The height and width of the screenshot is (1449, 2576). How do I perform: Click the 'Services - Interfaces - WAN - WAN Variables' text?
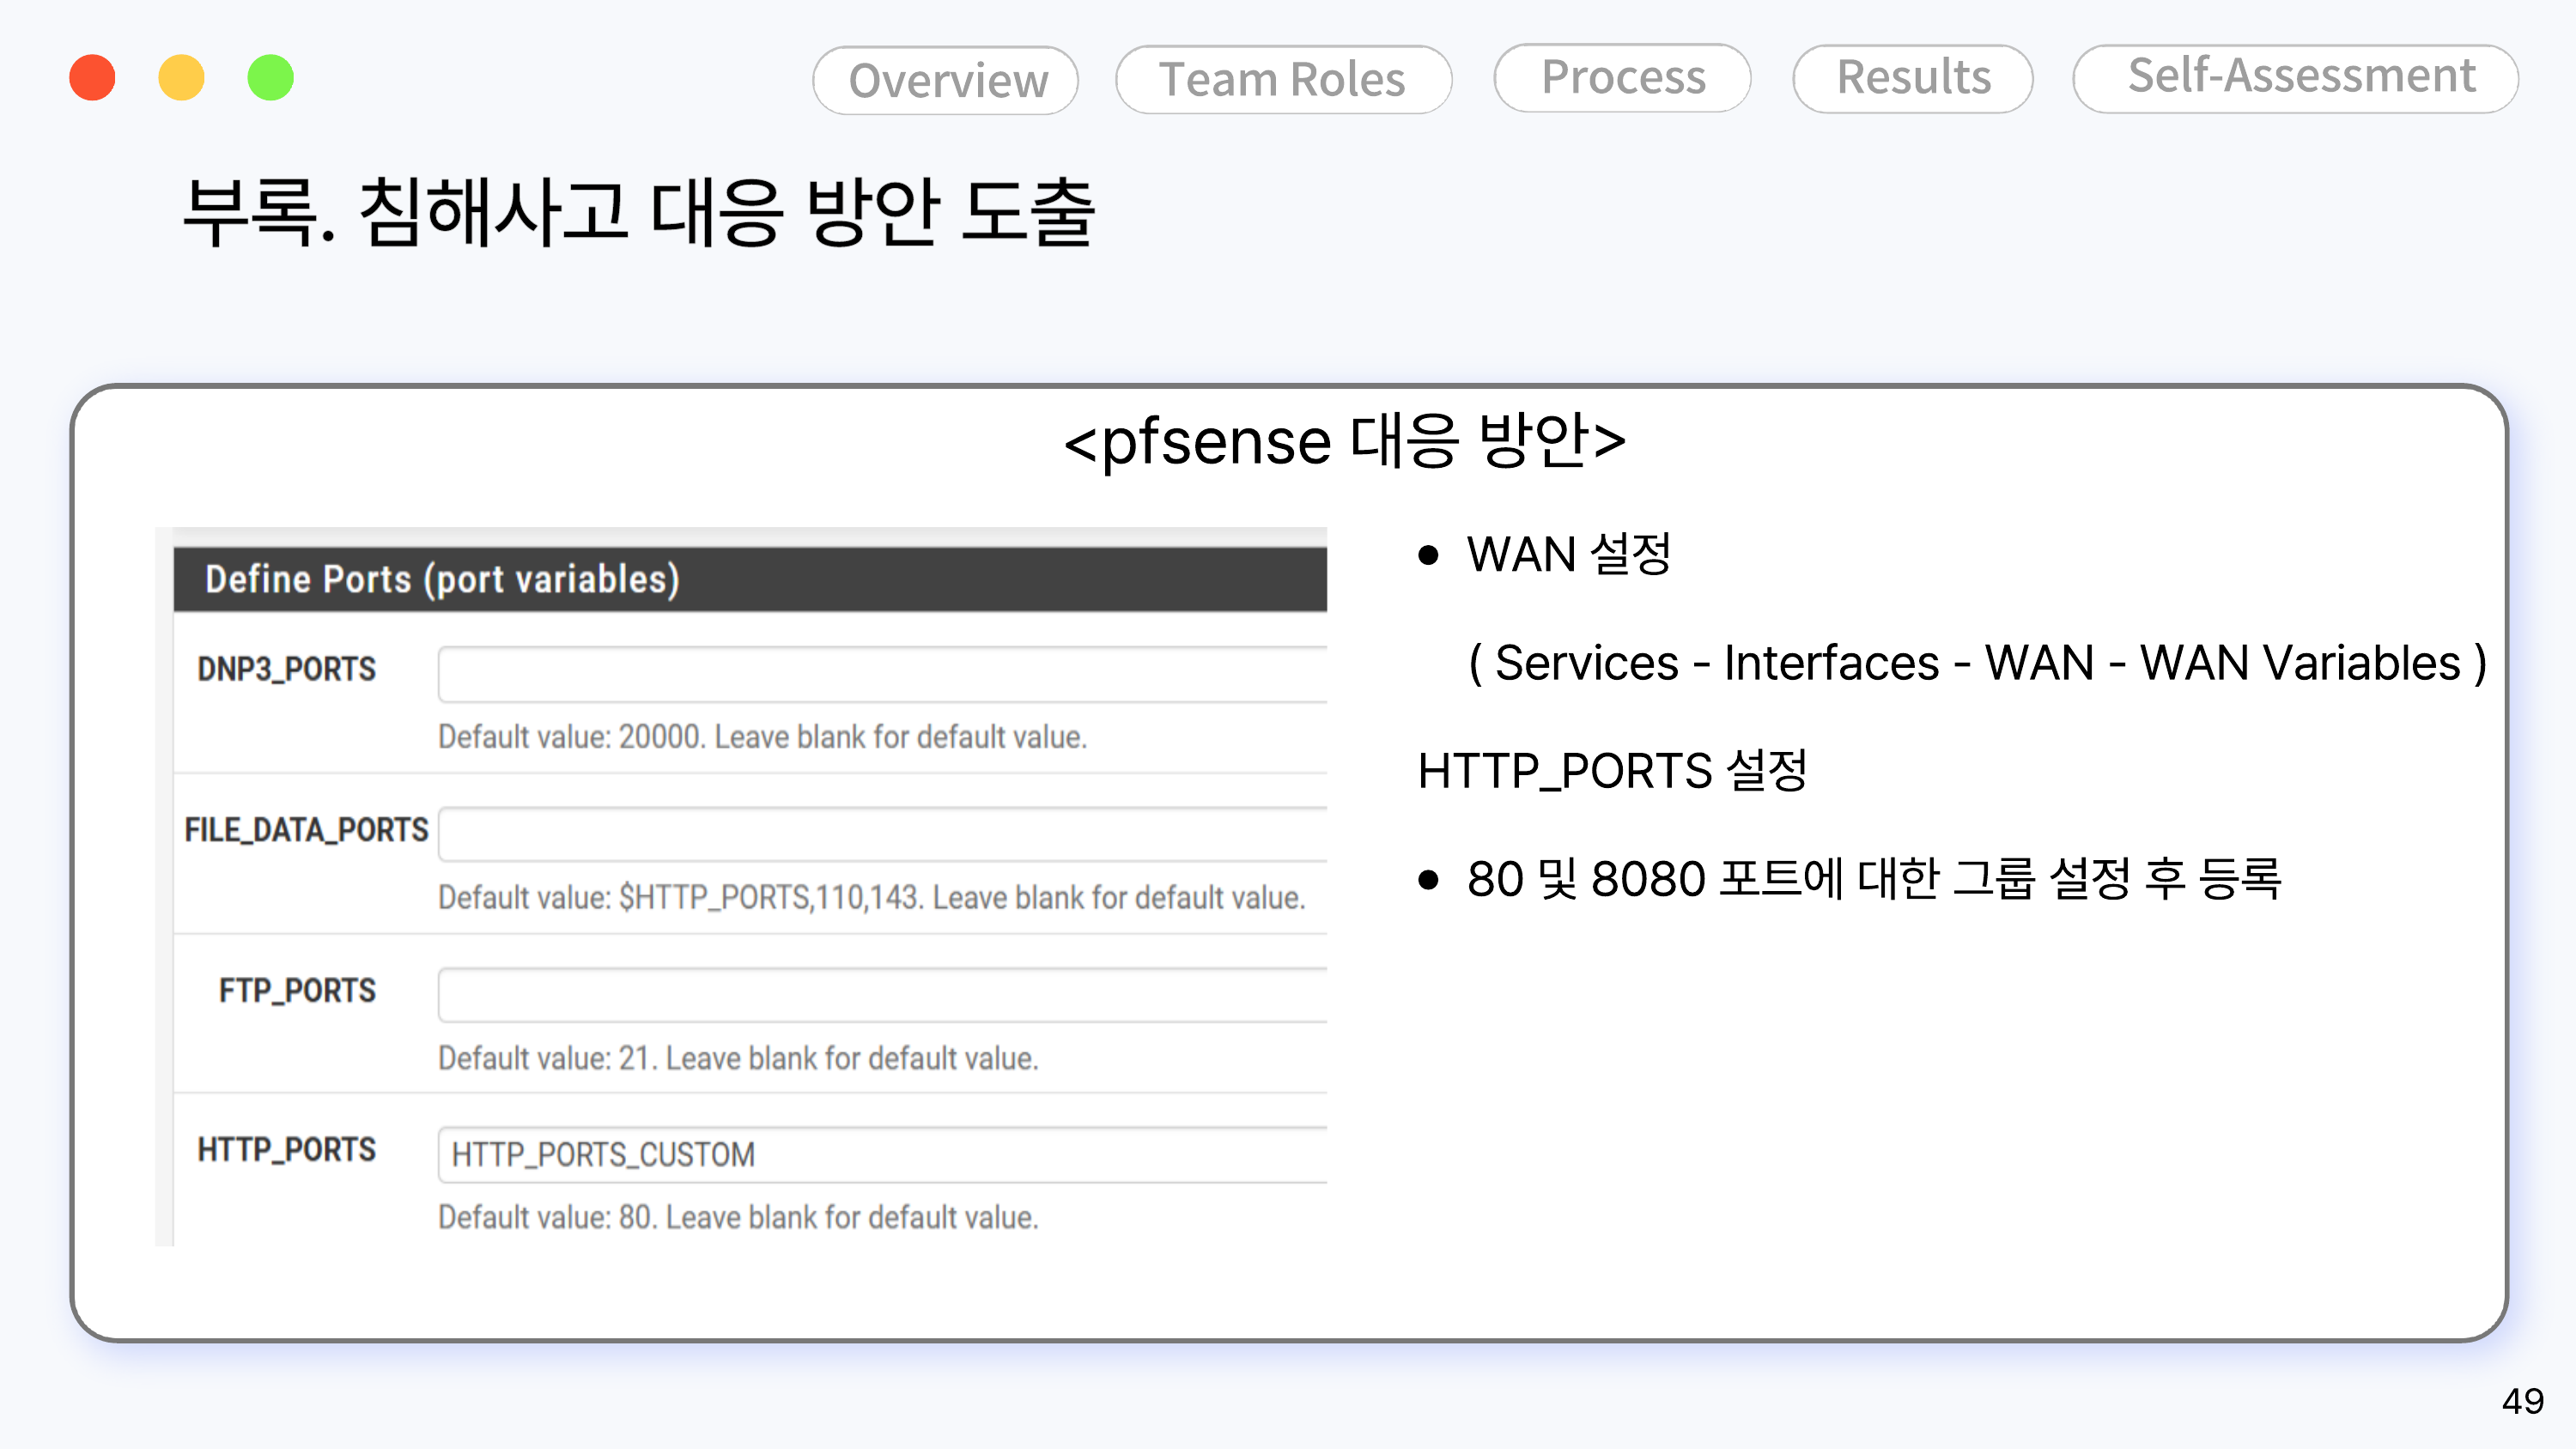coord(1977,663)
